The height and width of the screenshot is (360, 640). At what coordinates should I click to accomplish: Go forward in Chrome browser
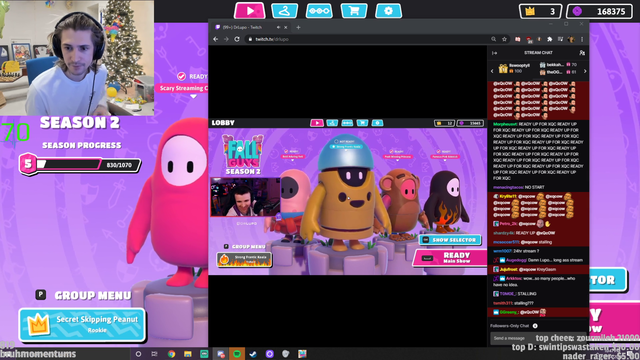226,39
